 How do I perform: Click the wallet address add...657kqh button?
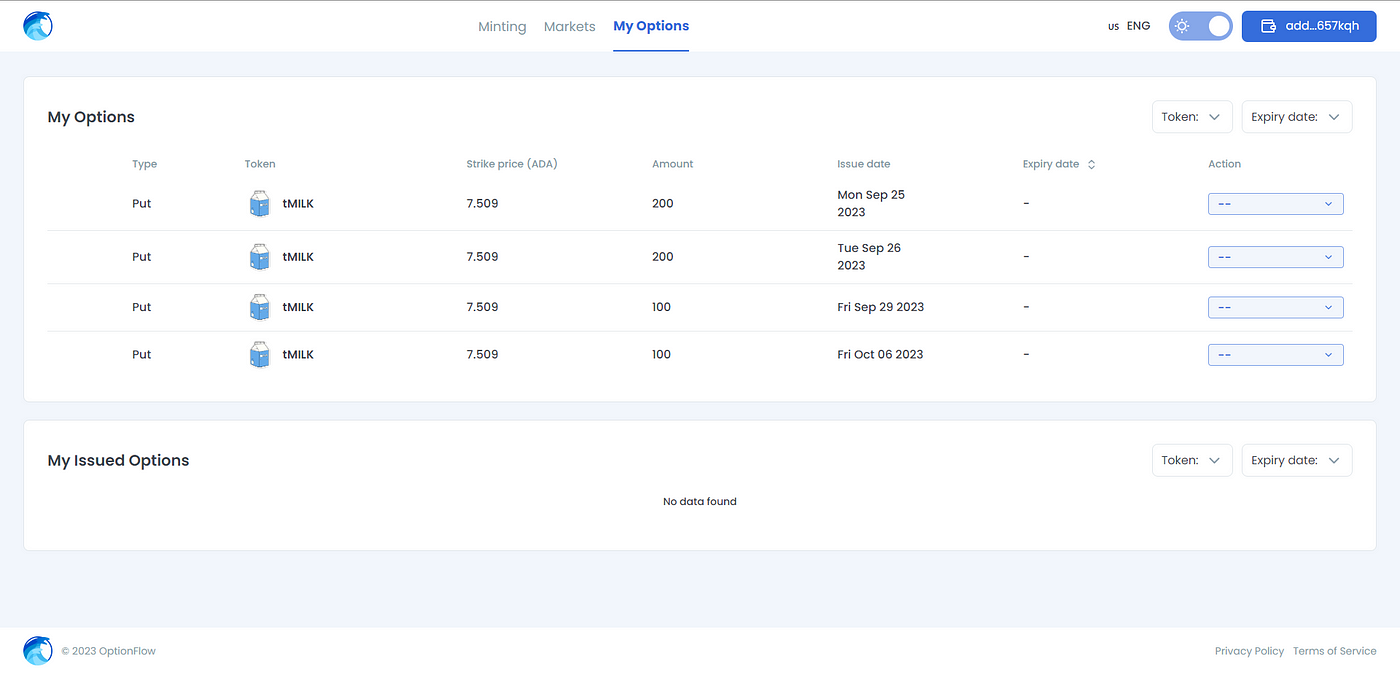tap(1309, 26)
